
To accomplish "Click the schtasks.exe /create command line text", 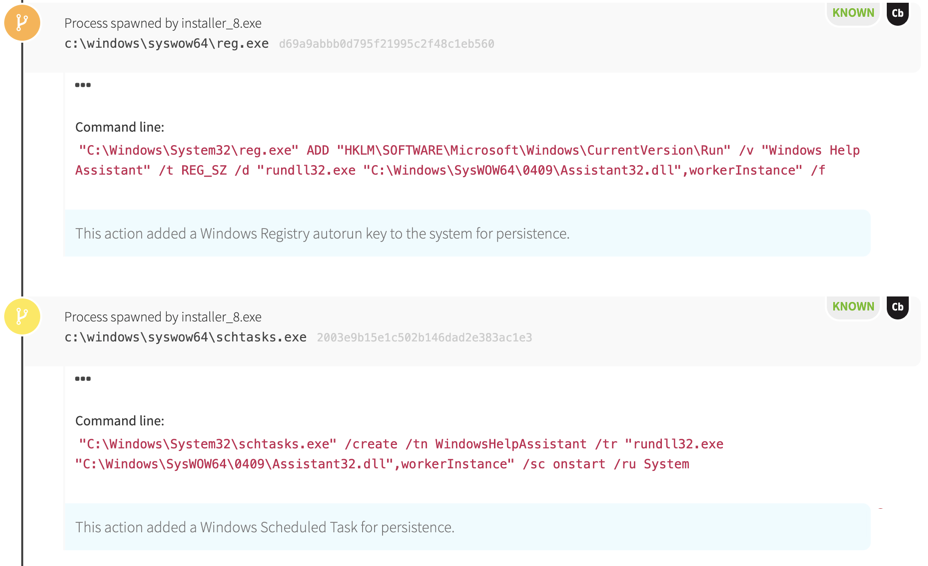I will coord(400,454).
